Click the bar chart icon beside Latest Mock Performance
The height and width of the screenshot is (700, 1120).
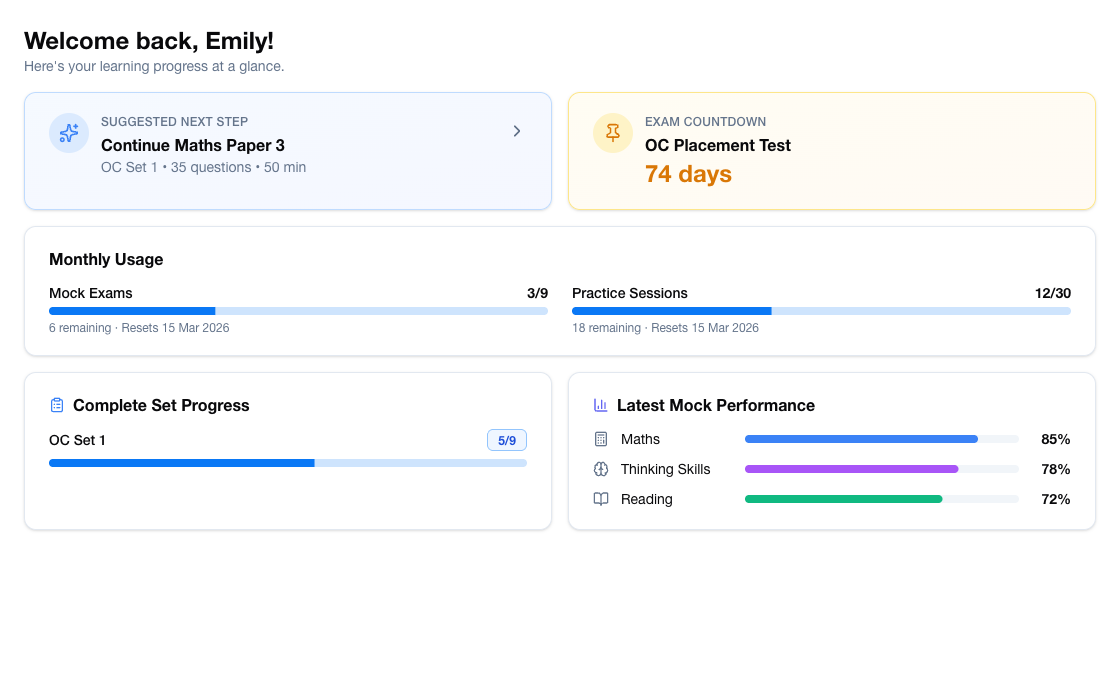pyautogui.click(x=600, y=405)
